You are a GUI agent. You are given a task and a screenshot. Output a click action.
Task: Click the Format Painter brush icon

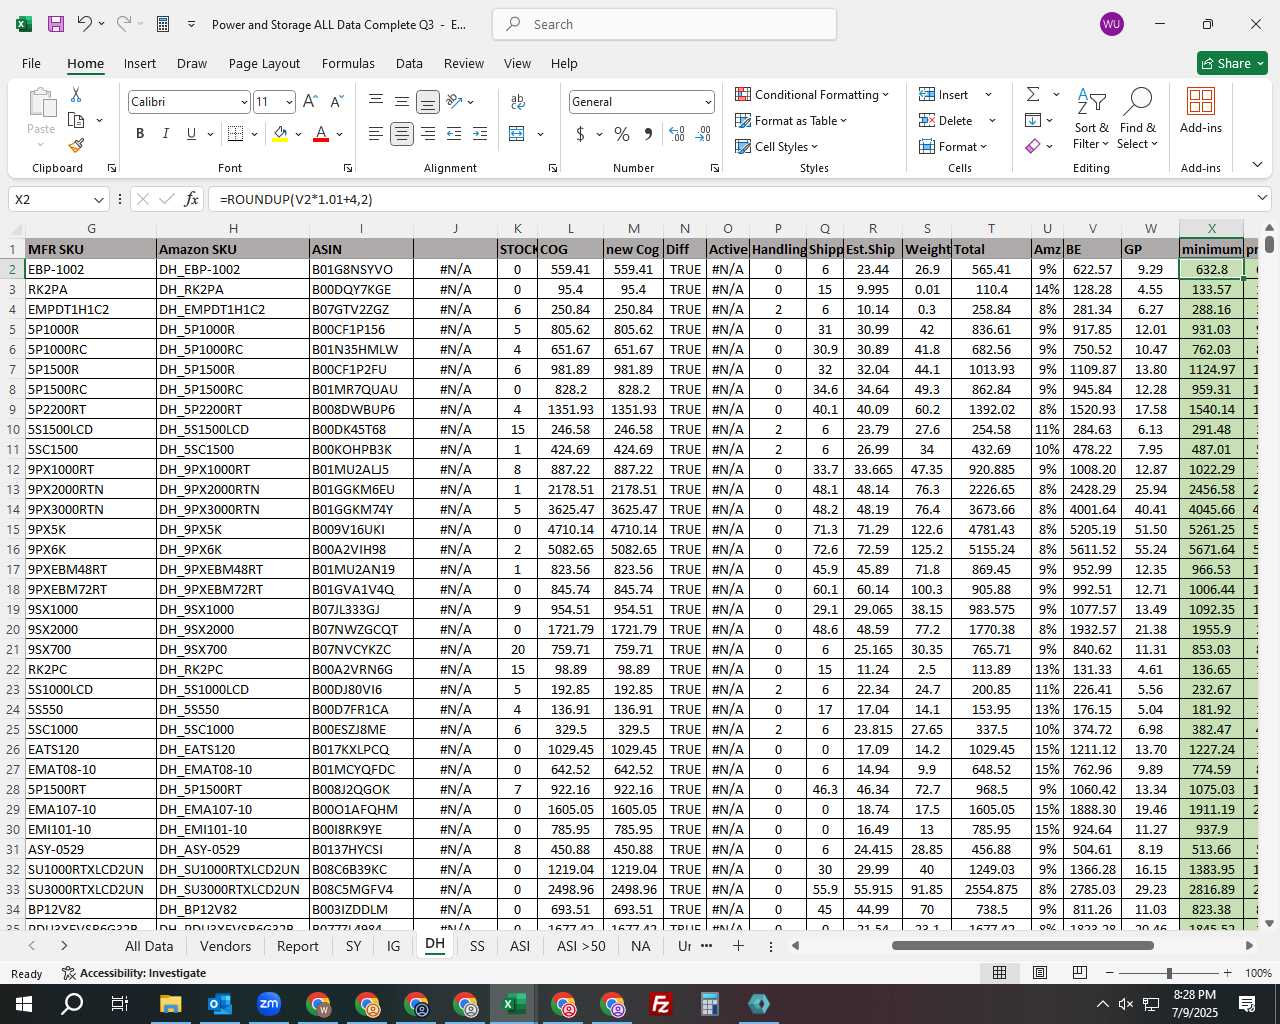pos(76,145)
